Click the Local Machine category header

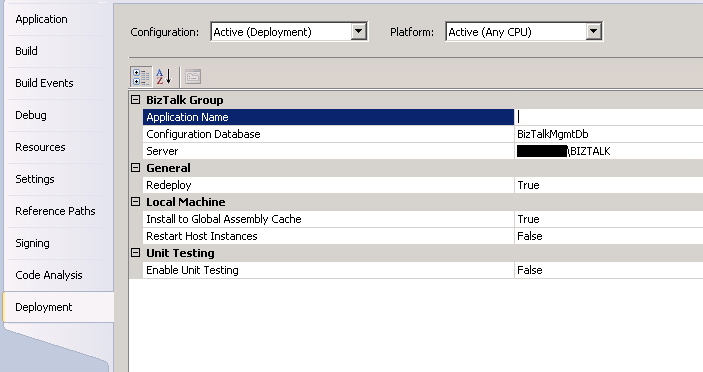[x=186, y=202]
